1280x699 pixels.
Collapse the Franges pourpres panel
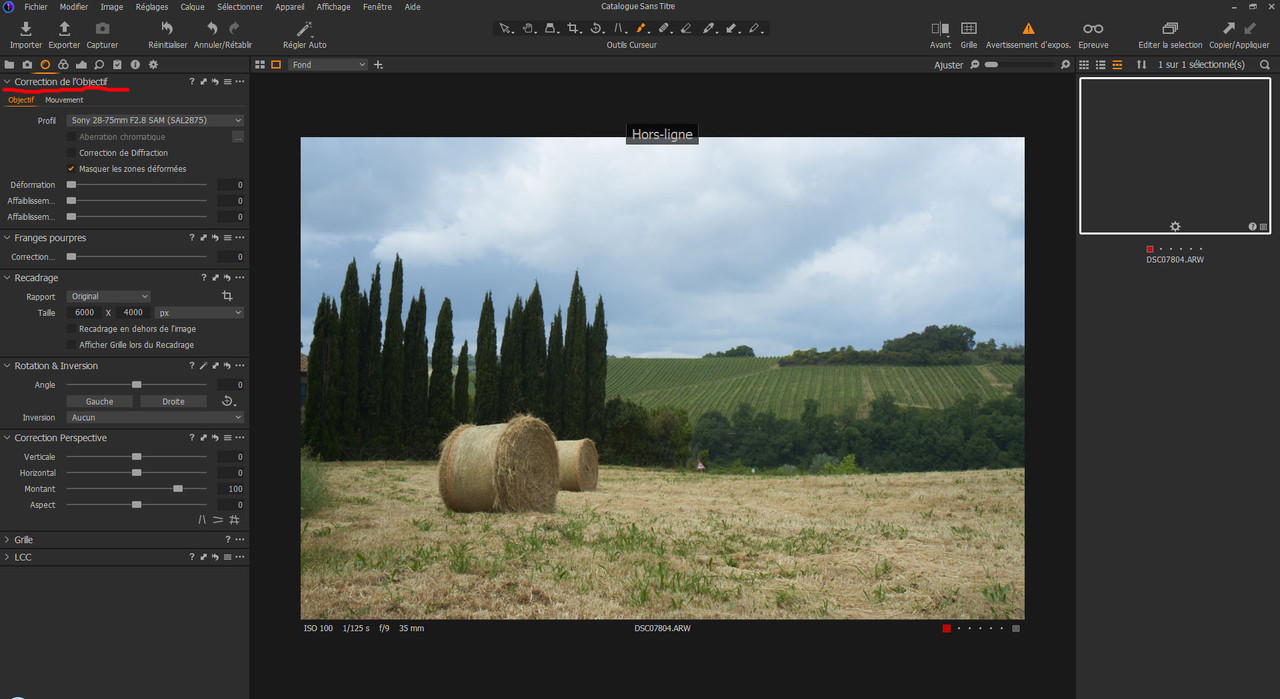coord(7,238)
